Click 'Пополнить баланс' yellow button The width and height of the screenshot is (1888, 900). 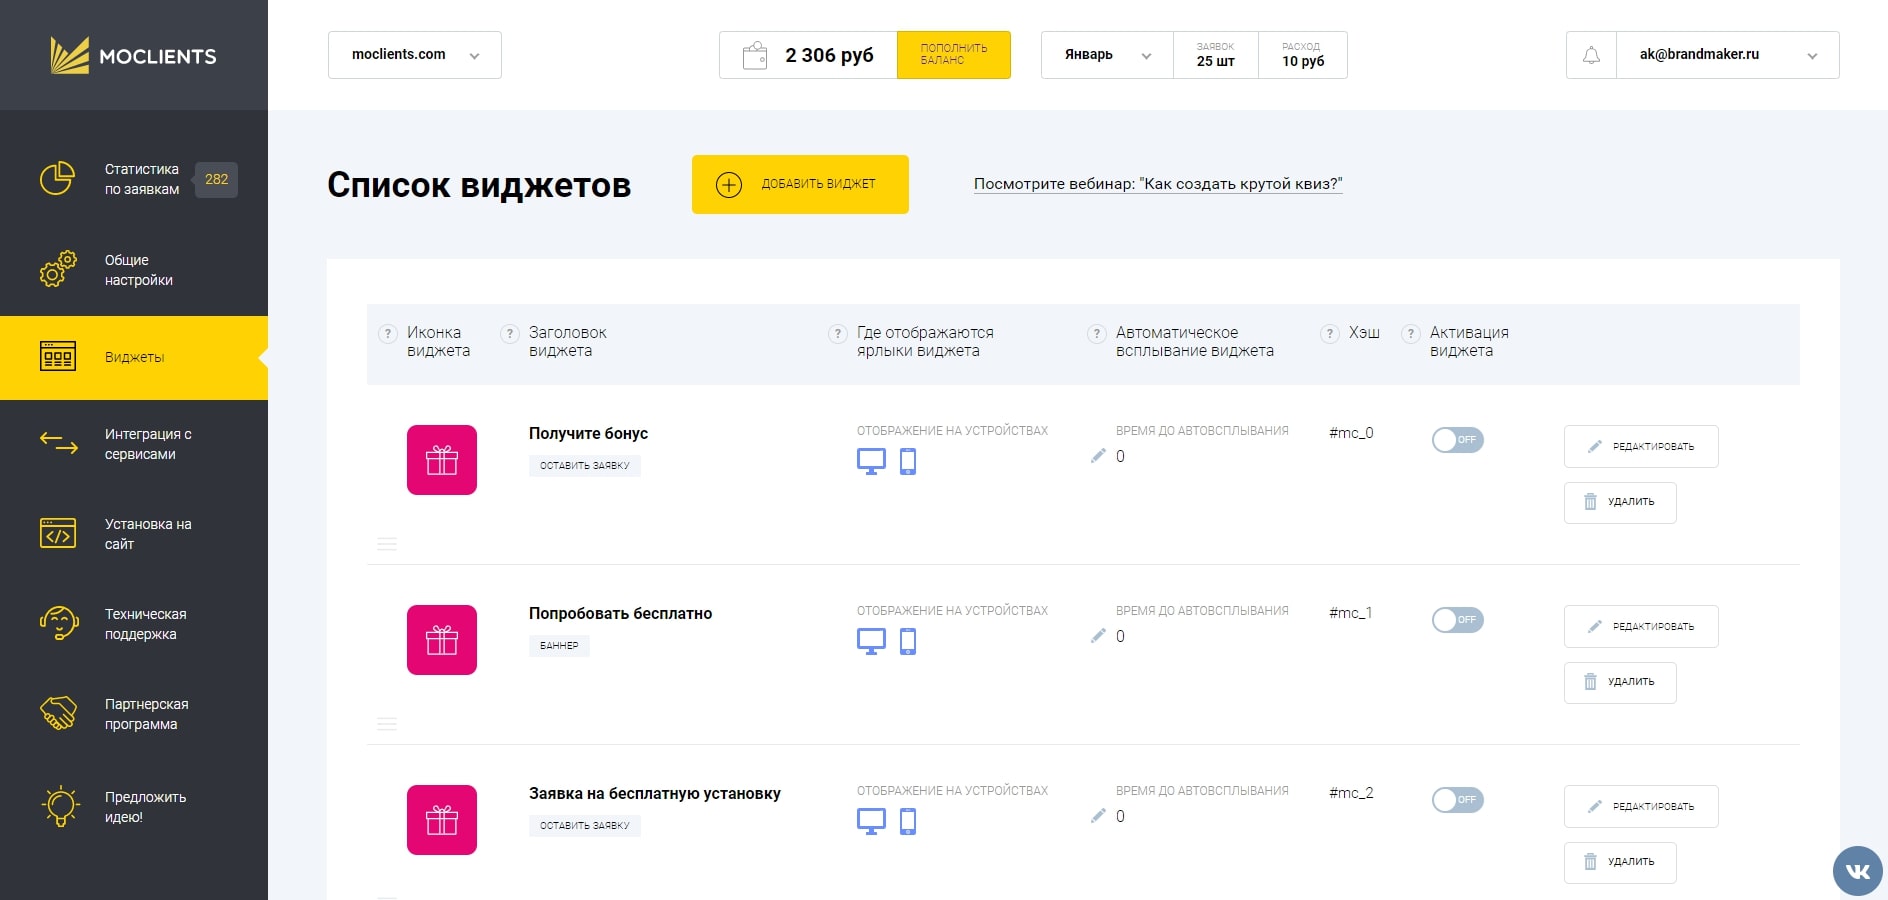(x=953, y=55)
